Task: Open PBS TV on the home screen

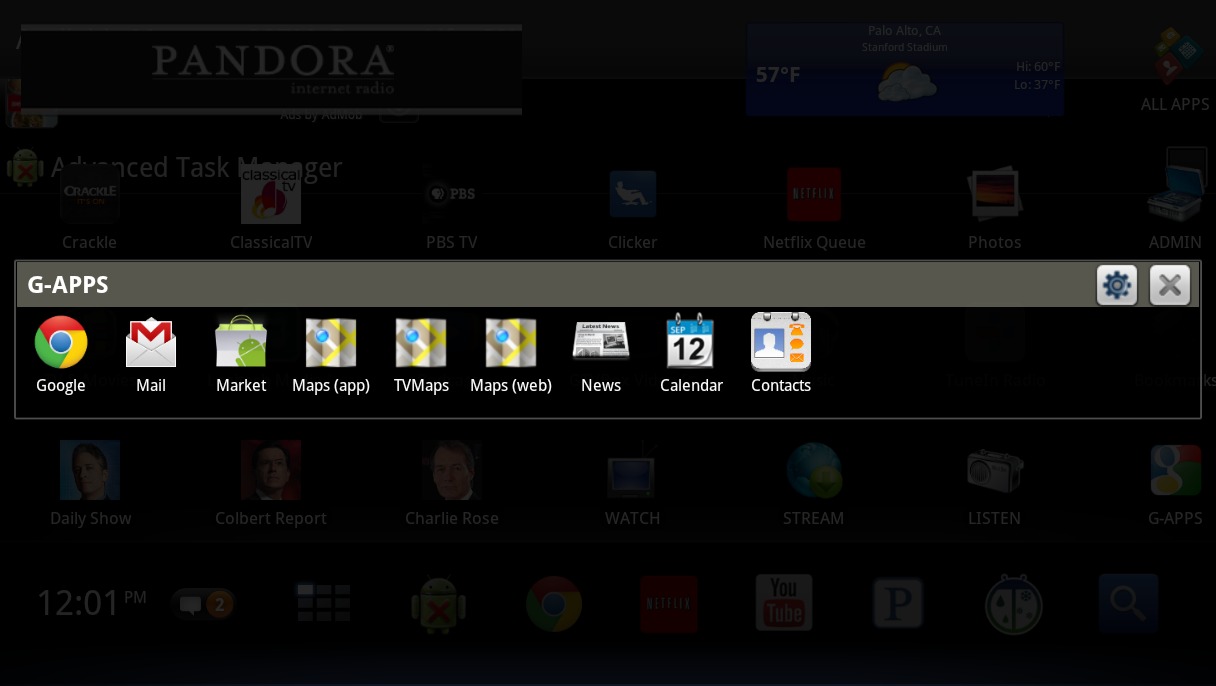Action: [x=452, y=210]
